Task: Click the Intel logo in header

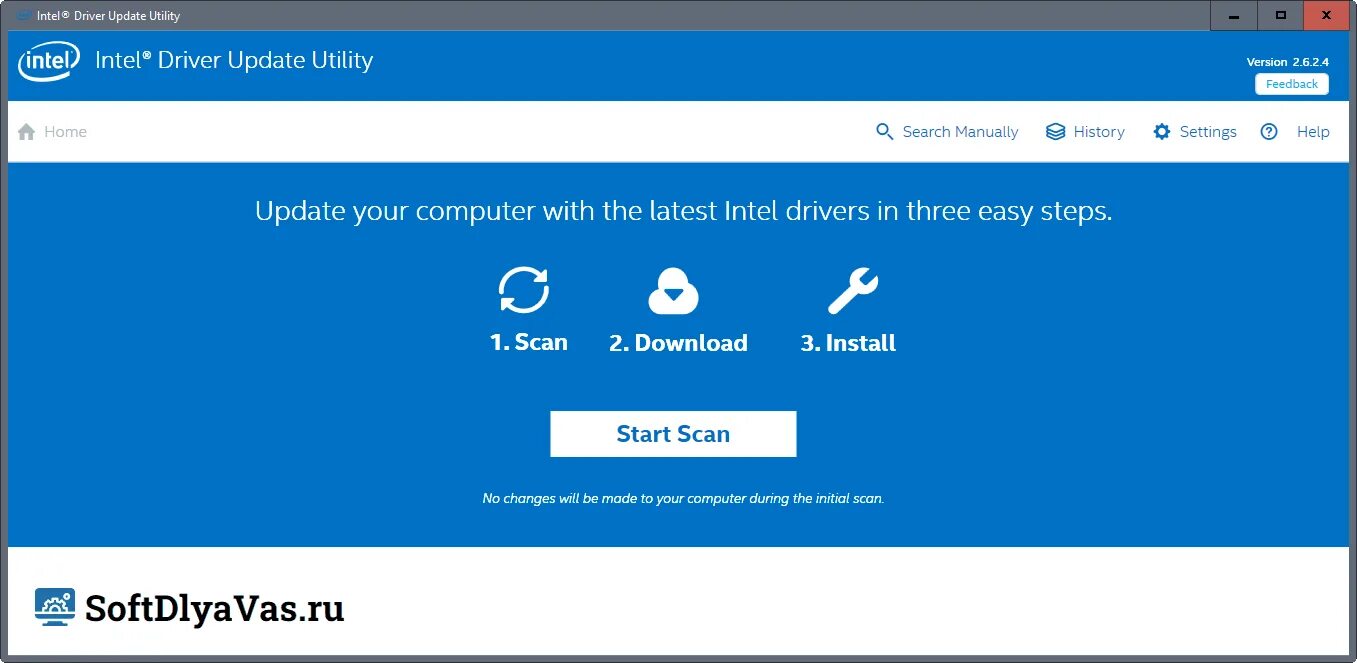Action: tap(49, 61)
